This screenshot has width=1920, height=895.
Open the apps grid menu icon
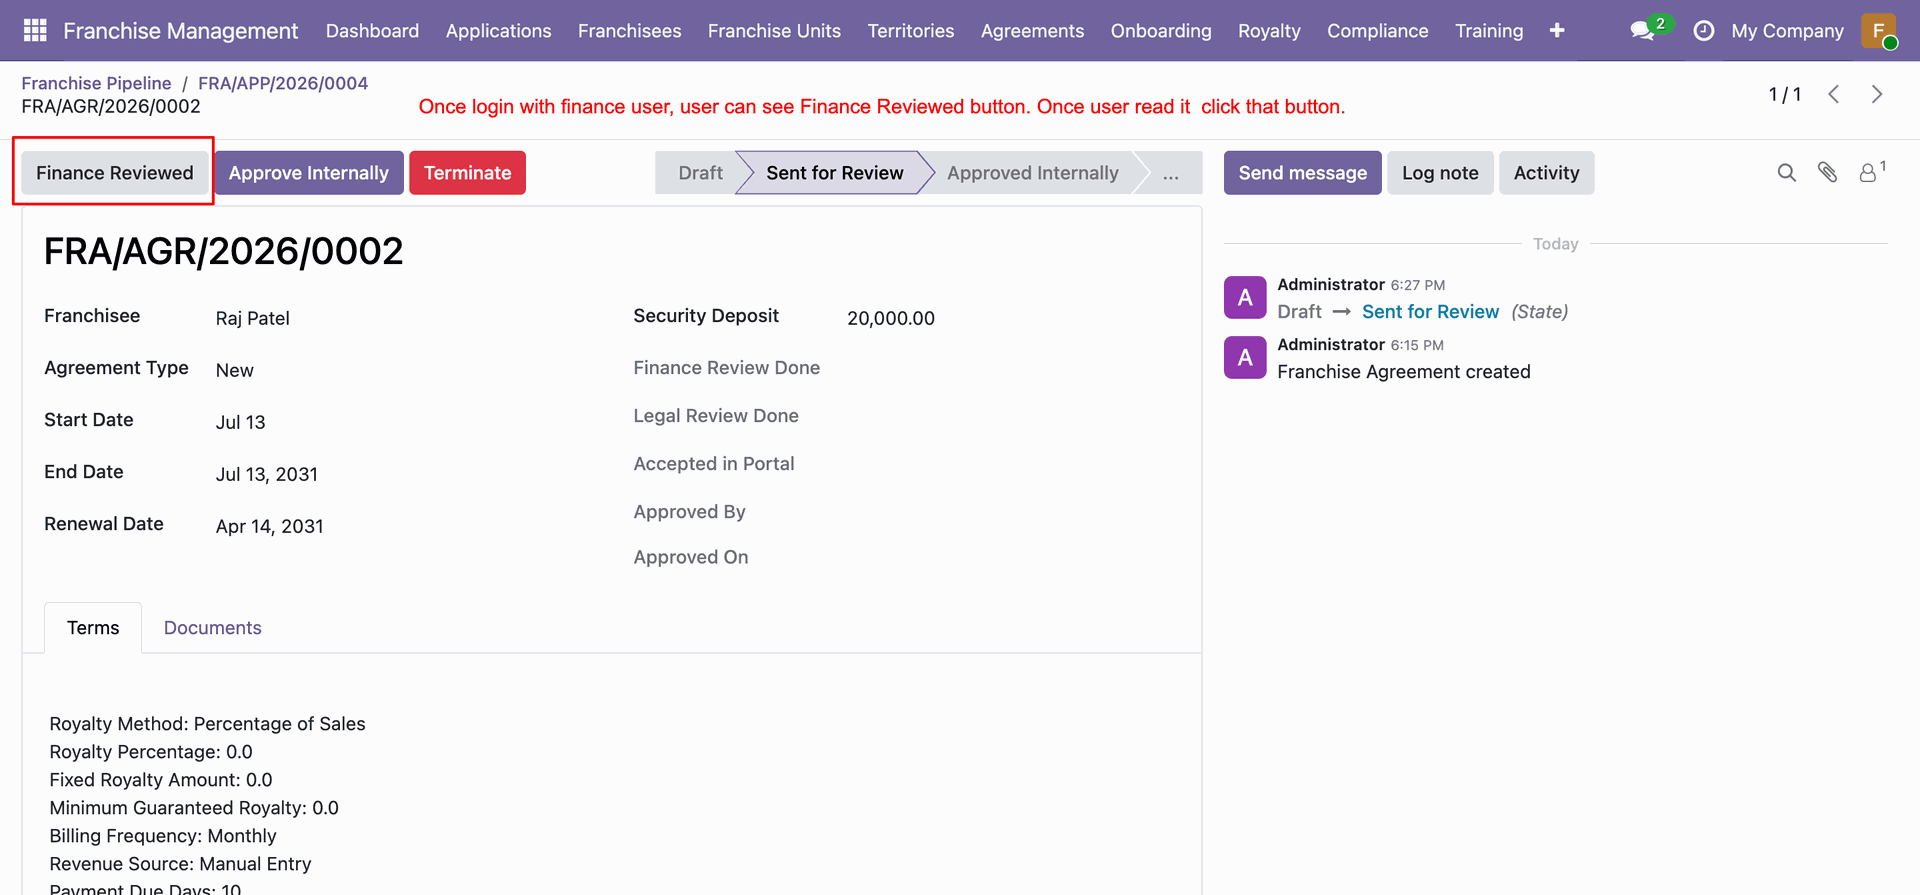[35, 31]
